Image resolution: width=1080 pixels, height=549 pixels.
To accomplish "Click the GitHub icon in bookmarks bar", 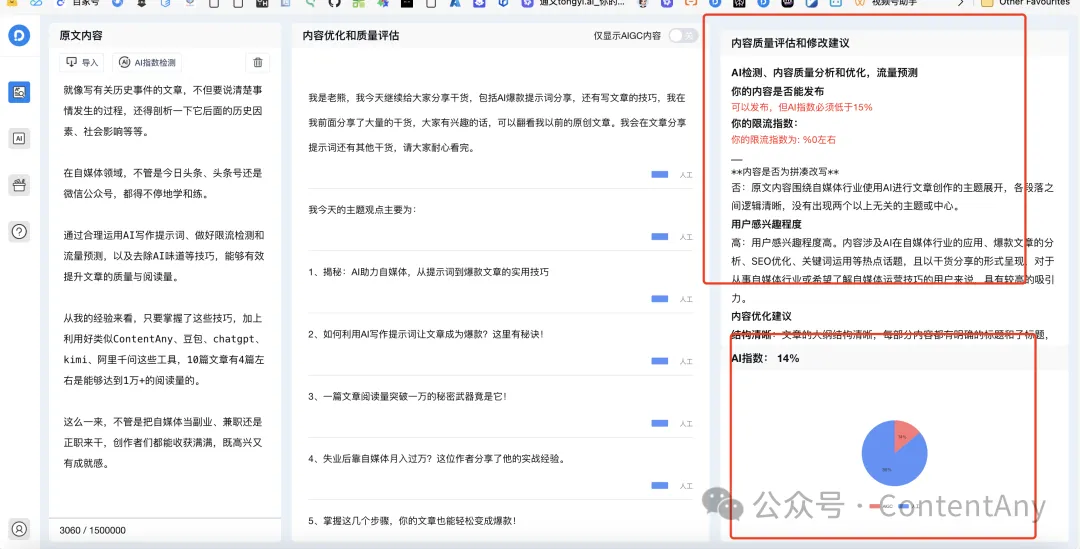I will coord(334,4).
